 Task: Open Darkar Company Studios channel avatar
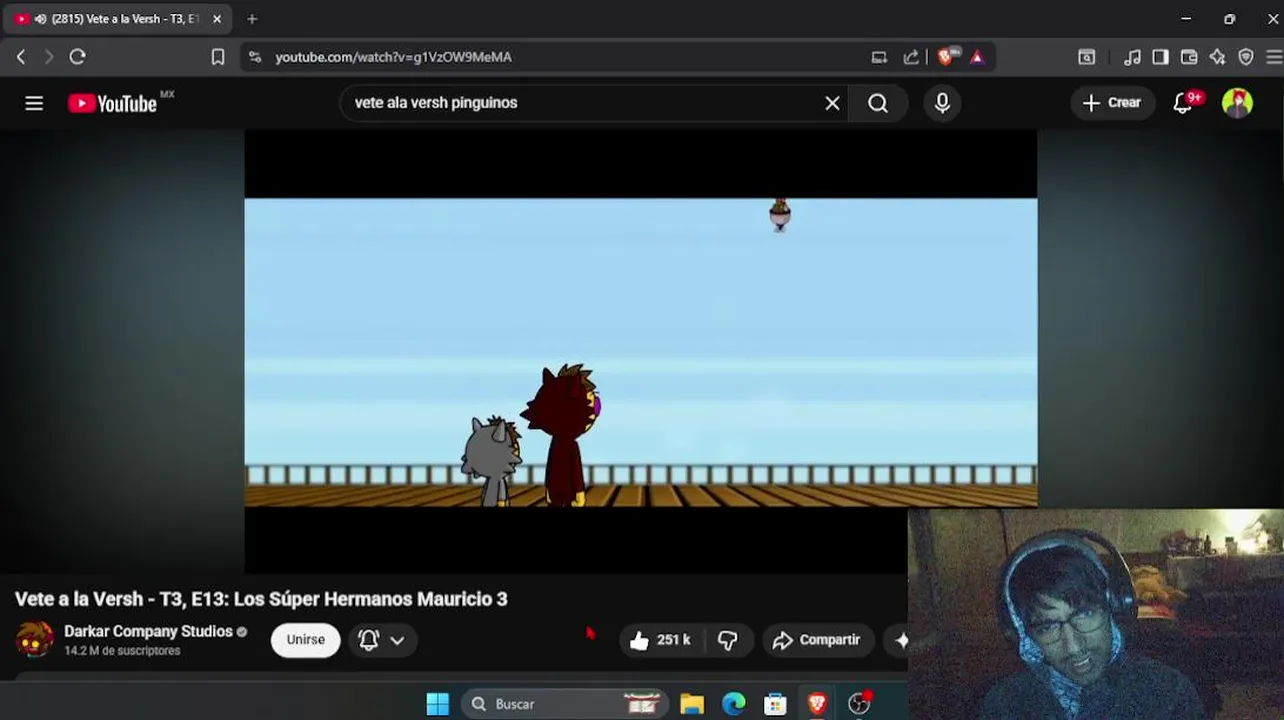[35, 640]
